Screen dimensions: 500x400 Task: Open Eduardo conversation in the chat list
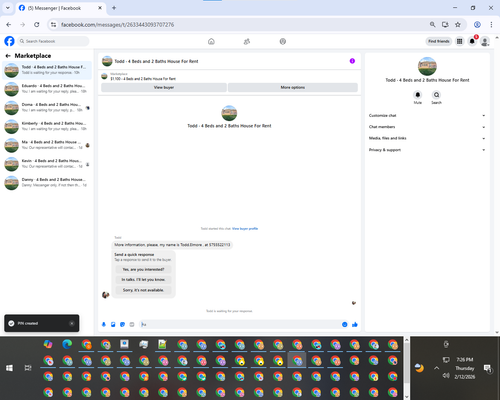[47, 89]
